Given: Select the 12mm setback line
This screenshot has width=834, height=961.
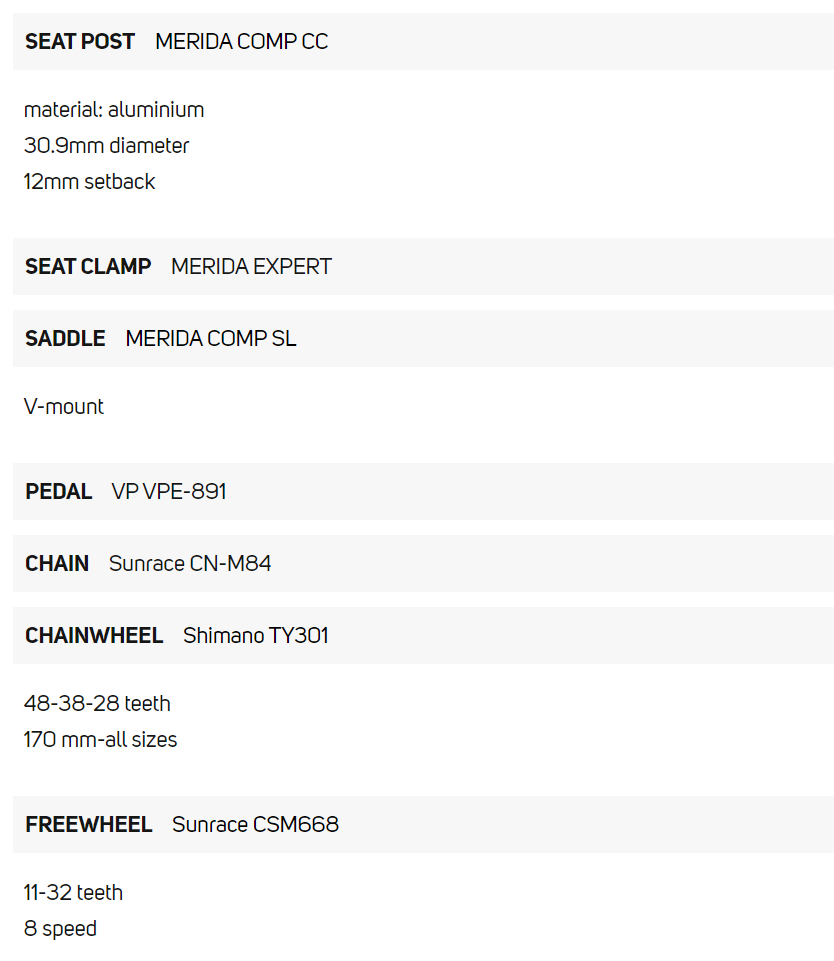Looking at the screenshot, I should pyautogui.click(x=89, y=182).
